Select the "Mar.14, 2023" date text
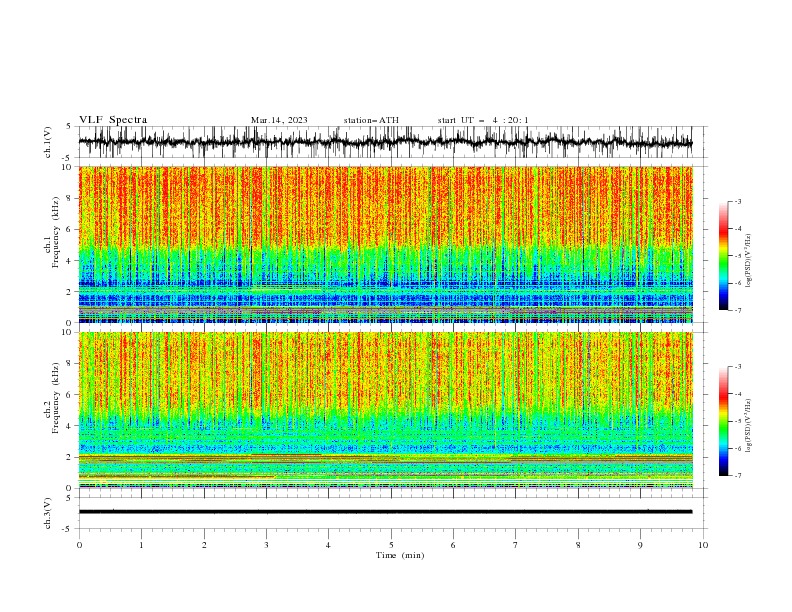The image size is (792, 612). pos(279,120)
